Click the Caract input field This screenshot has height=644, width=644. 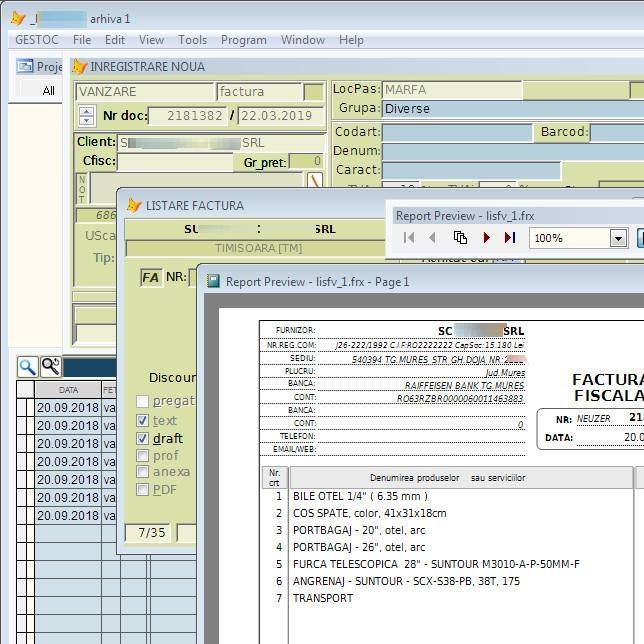[x=471, y=170]
